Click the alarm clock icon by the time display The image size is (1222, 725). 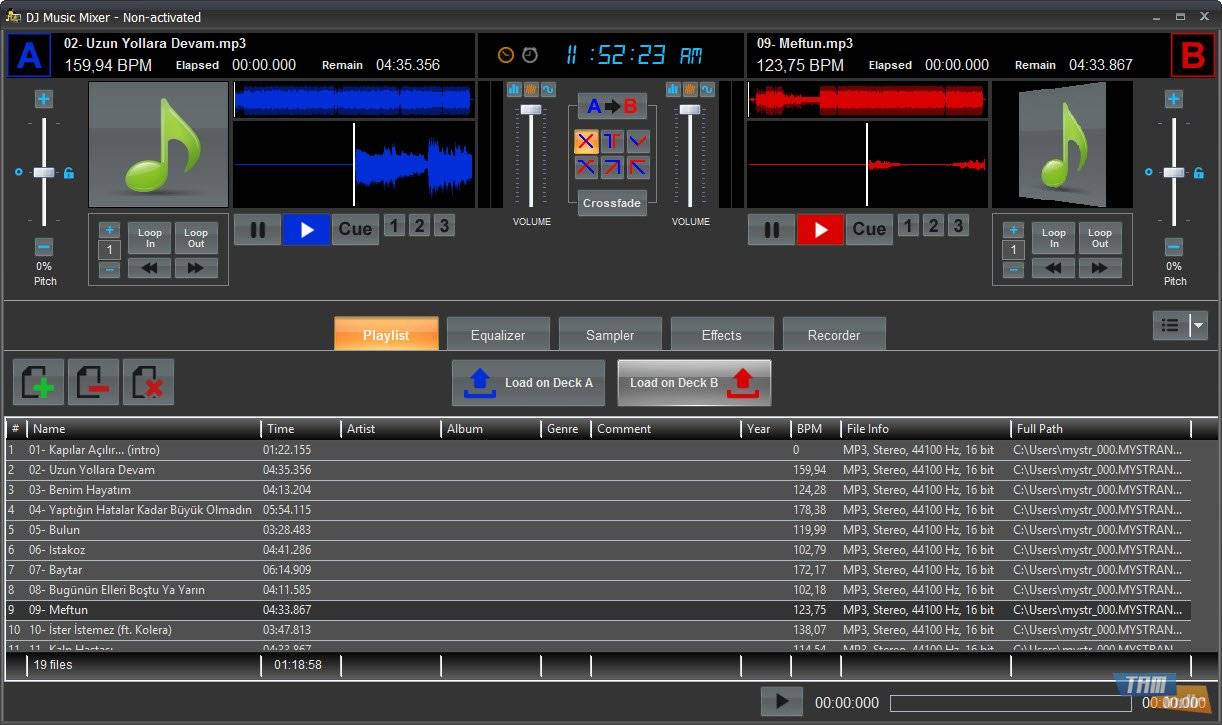pos(530,55)
